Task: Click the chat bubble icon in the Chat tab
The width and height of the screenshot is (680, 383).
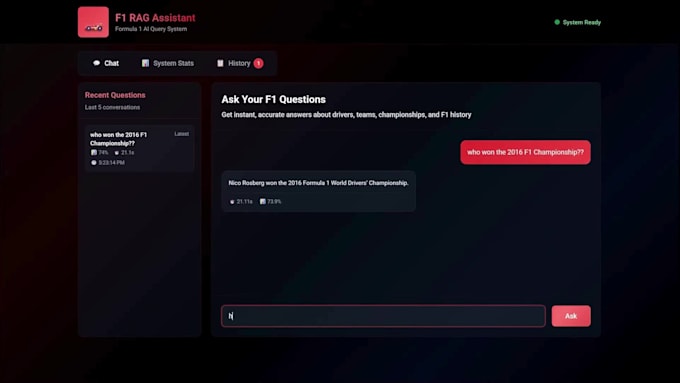Action: (x=96, y=63)
